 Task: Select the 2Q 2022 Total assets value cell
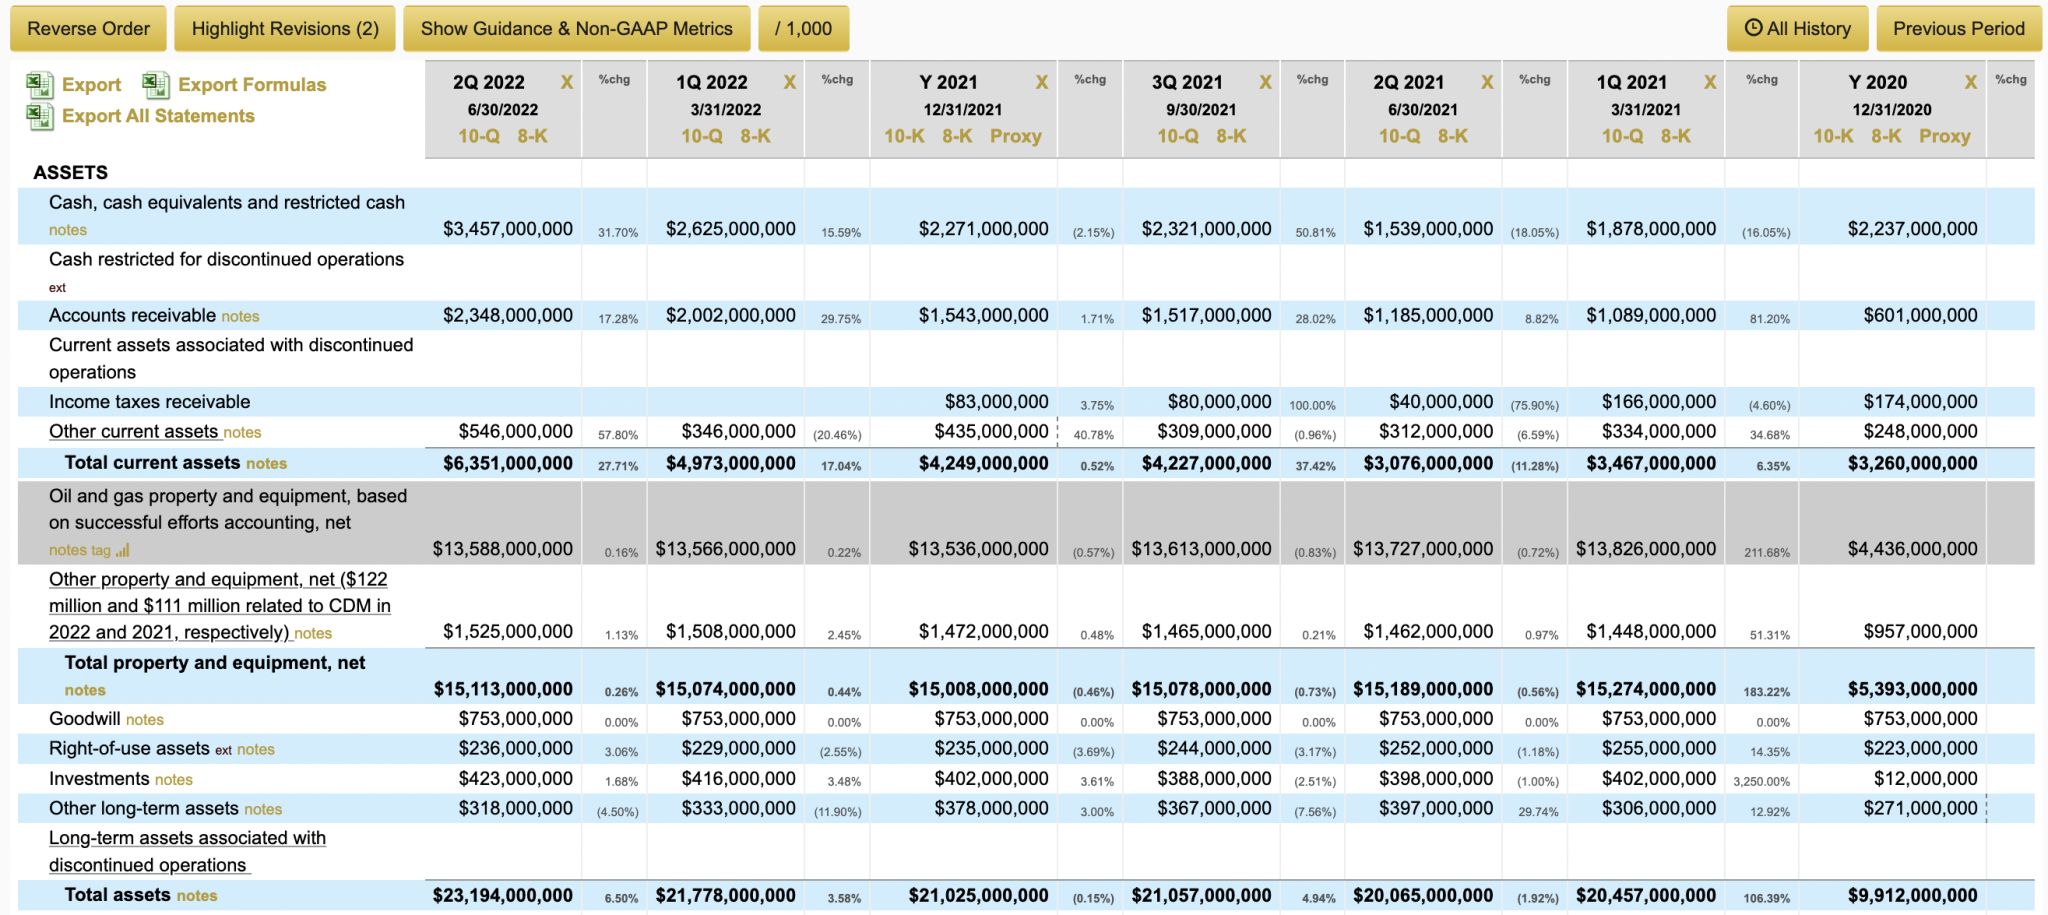click(502, 895)
